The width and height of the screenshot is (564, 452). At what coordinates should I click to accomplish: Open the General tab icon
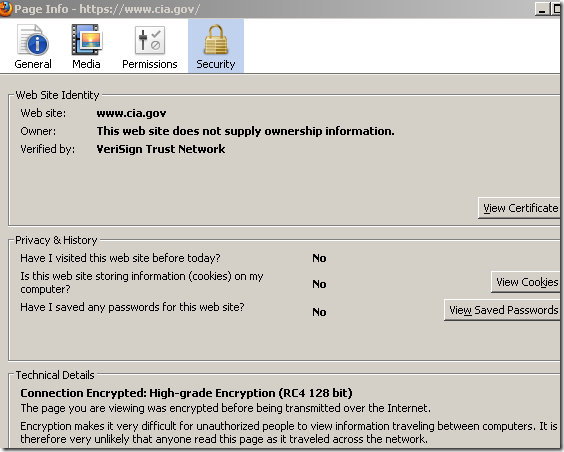[x=33, y=40]
